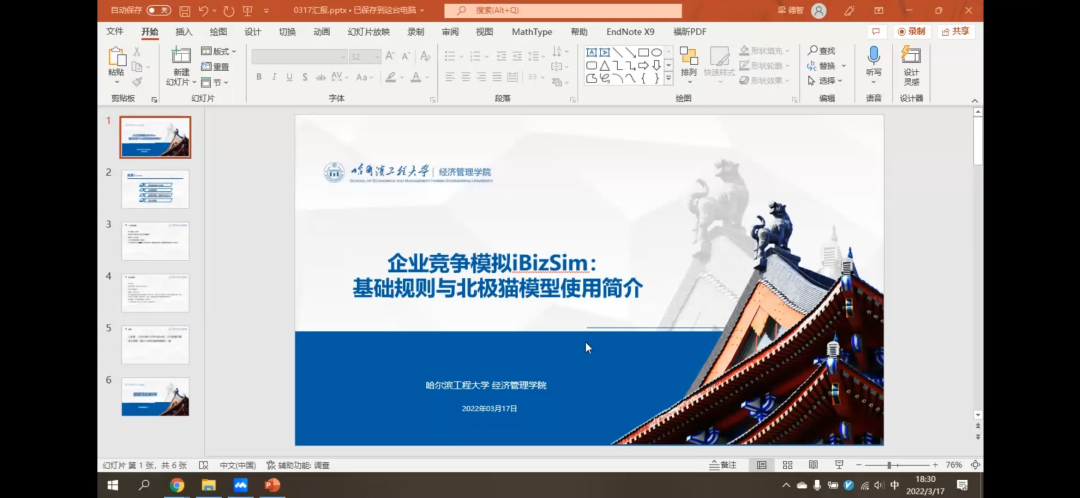This screenshot has width=1080, height=498.
Task: Click the Save icon in title bar
Action: 184,10
